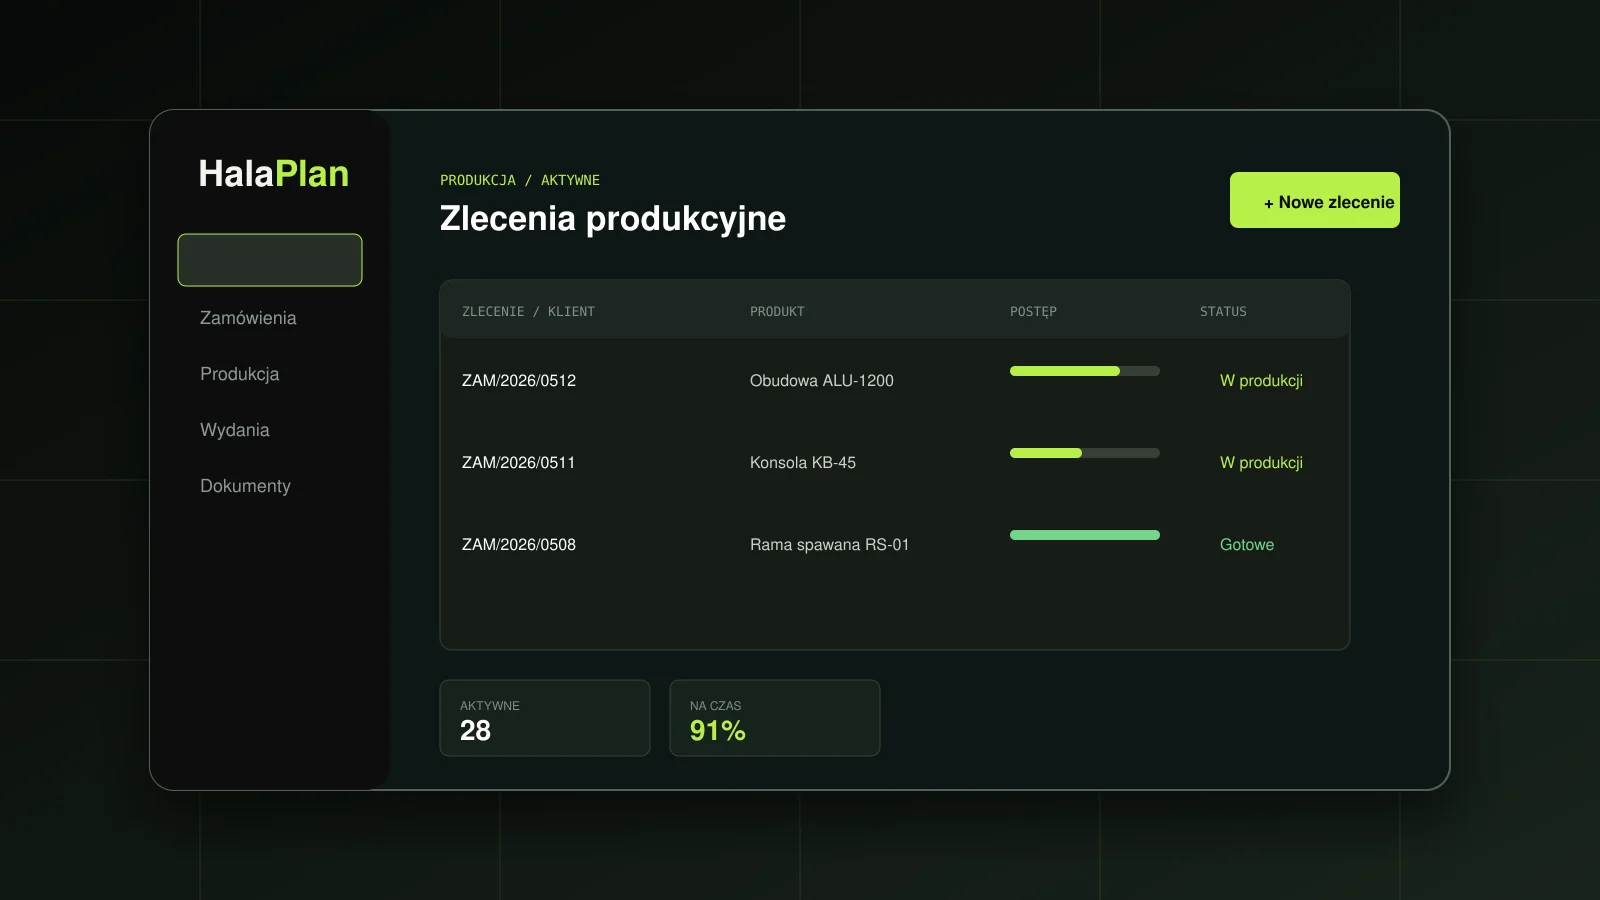Click the ZLECENIE / KLIENT column header
The width and height of the screenshot is (1600, 900).
click(x=528, y=311)
